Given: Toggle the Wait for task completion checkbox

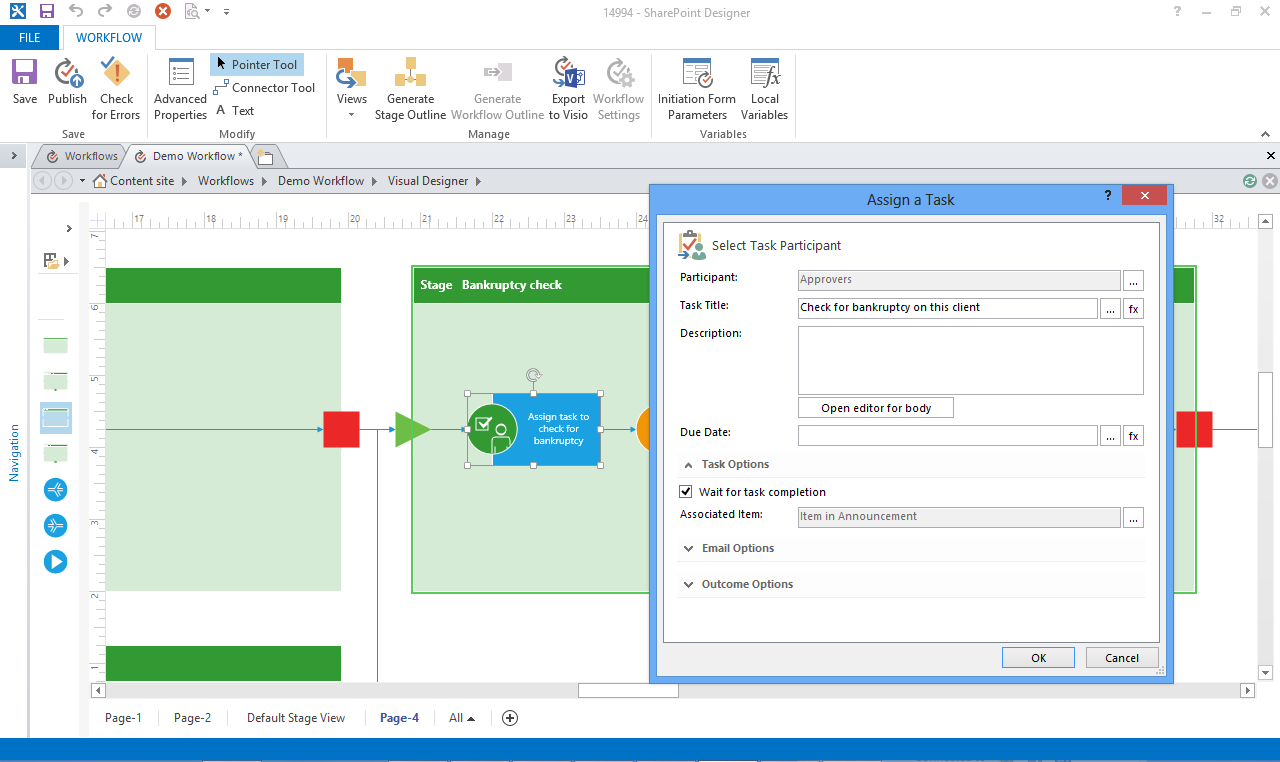Looking at the screenshot, I should click(686, 491).
